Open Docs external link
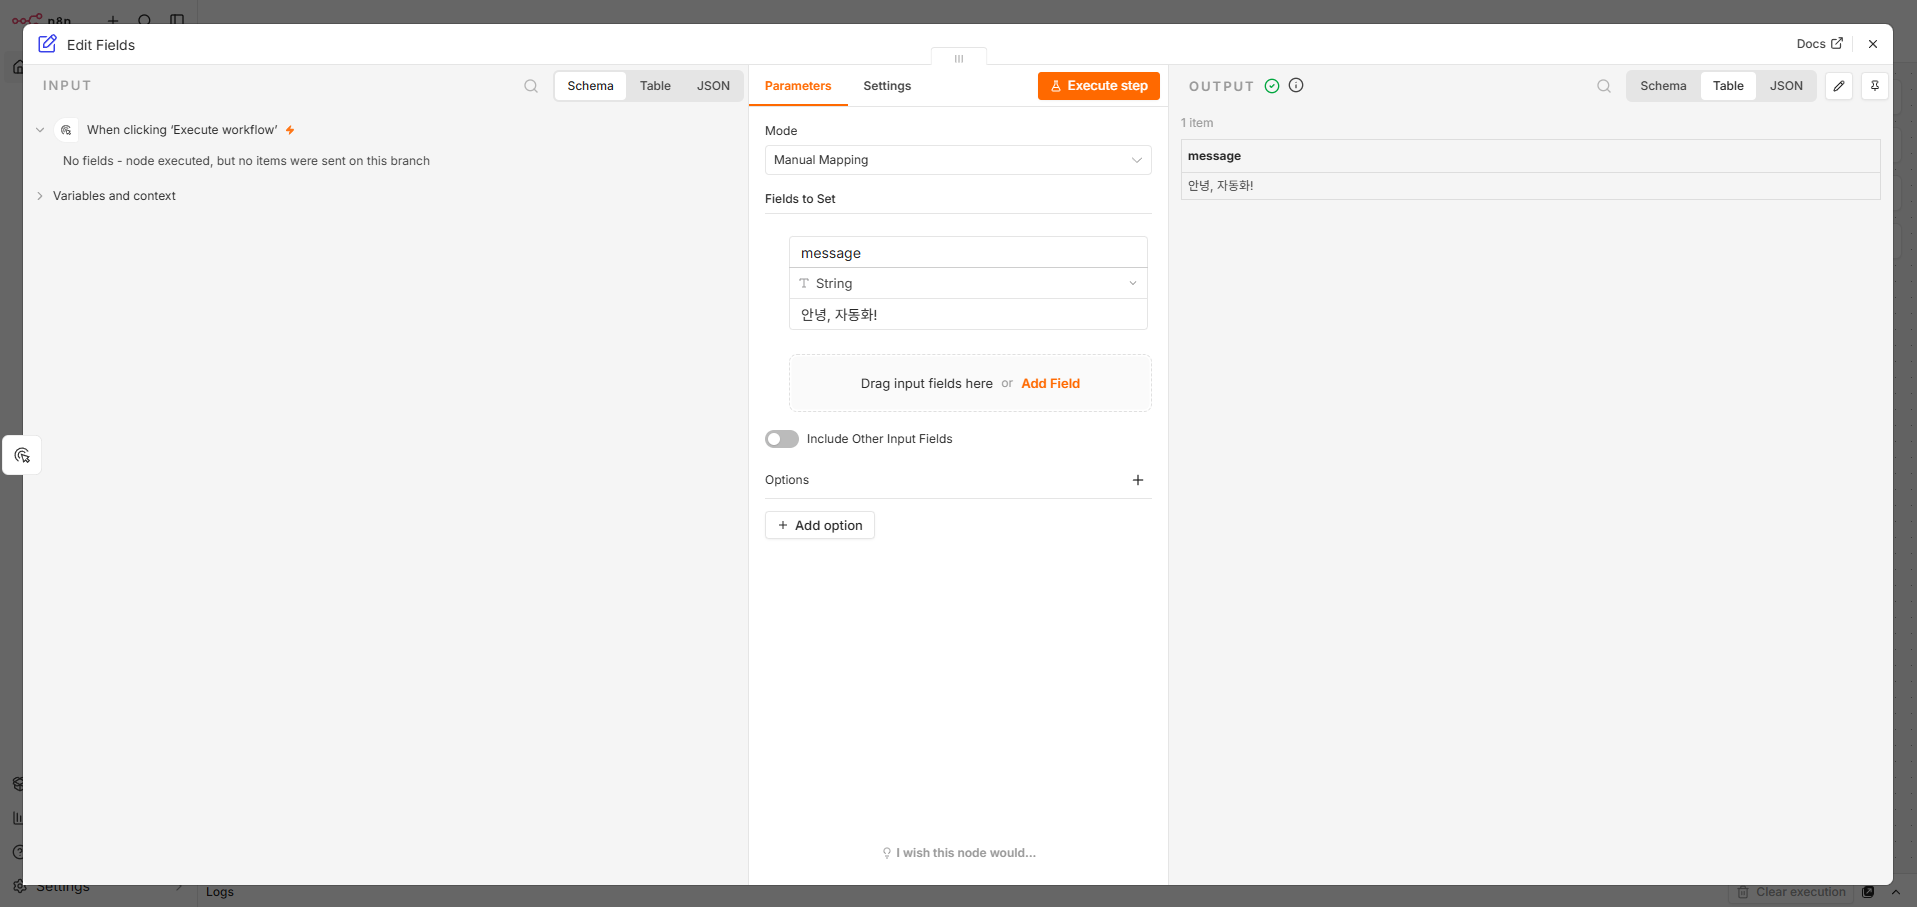1917x907 pixels. click(1819, 44)
